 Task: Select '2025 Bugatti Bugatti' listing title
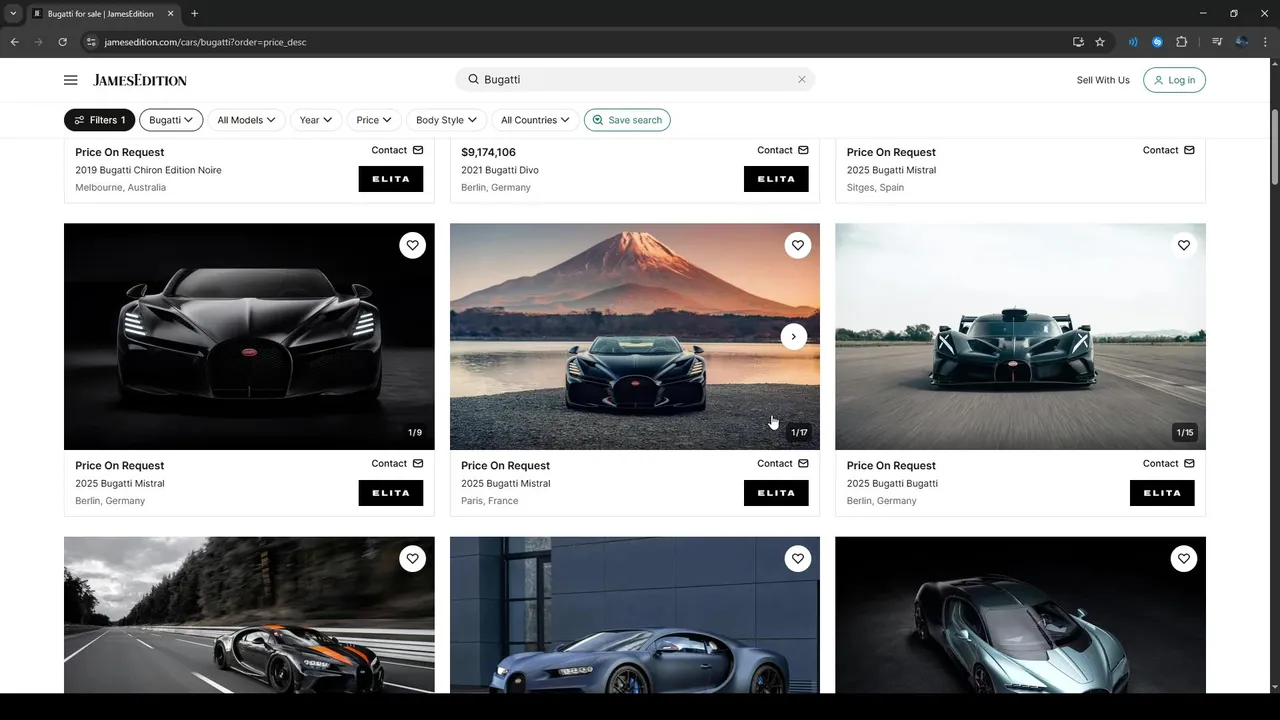892,483
